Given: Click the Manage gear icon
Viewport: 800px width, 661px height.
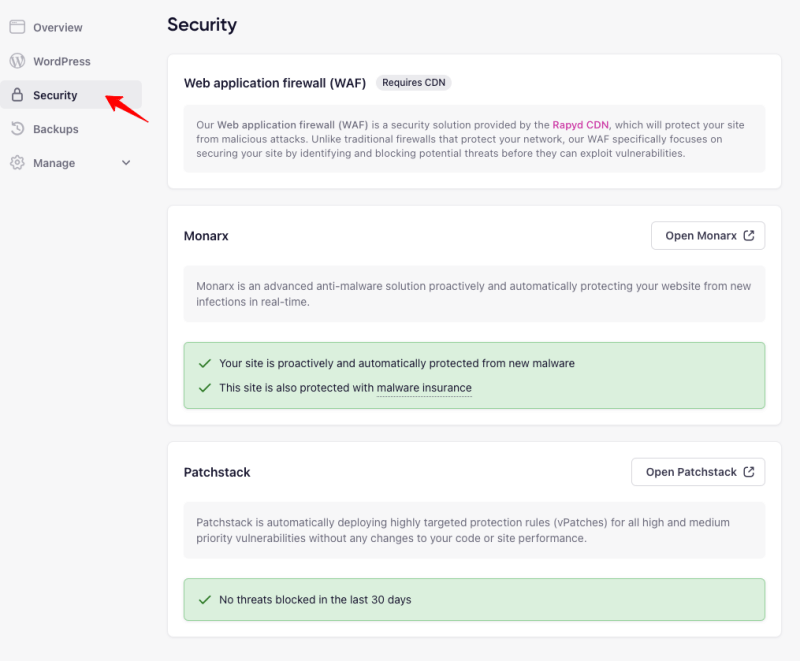Looking at the screenshot, I should click(x=17, y=162).
